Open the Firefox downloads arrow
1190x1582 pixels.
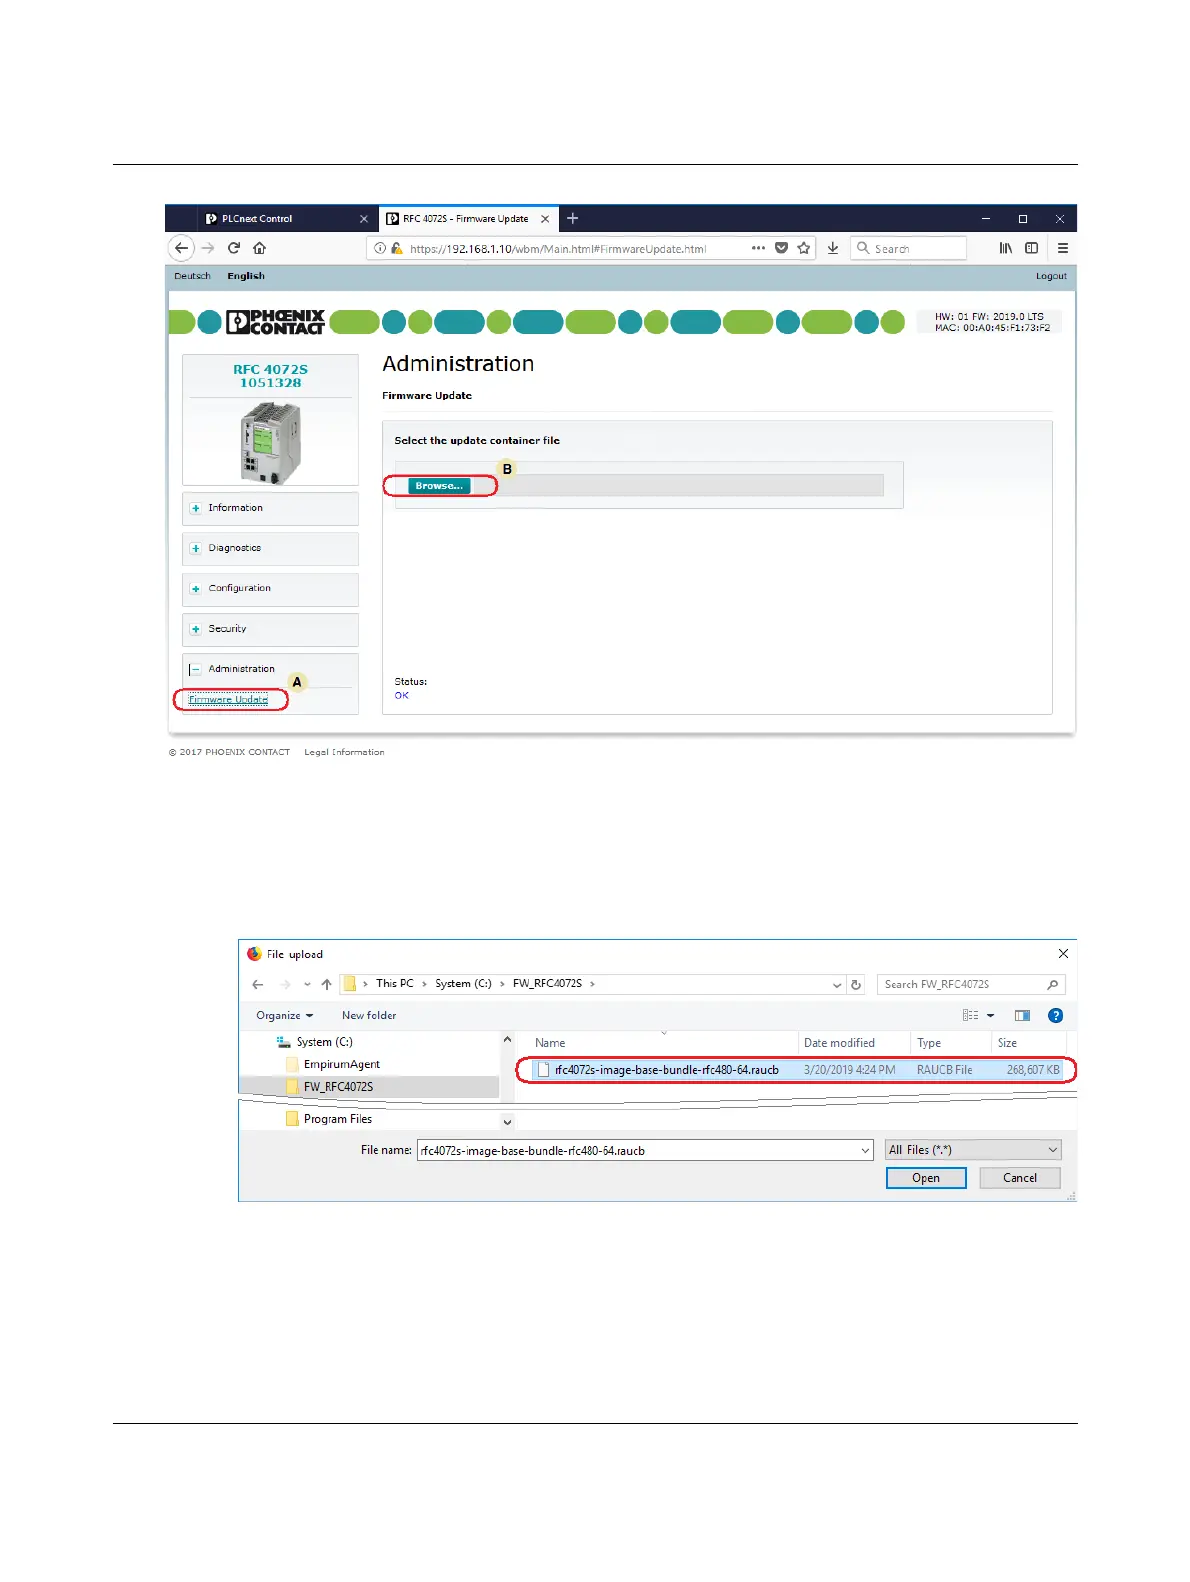click(832, 248)
